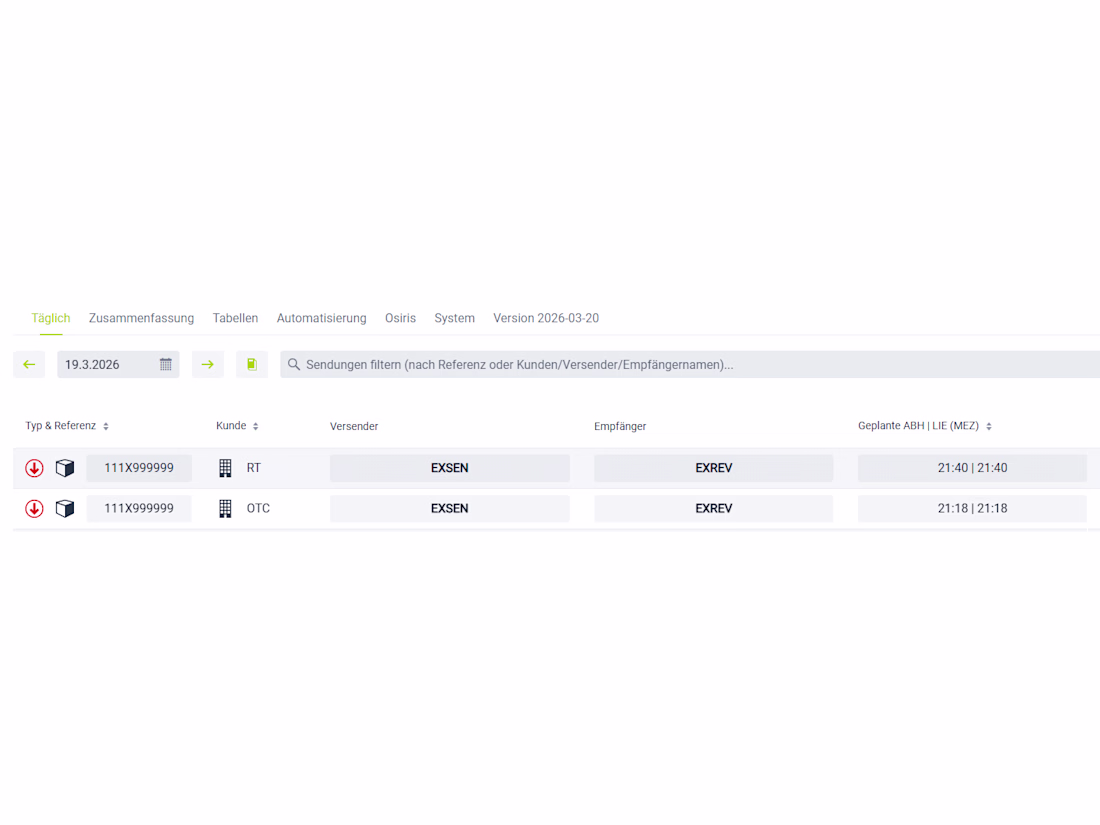The height and width of the screenshot is (825, 1100).
Task: Click the Empfänger column header
Action: coord(620,426)
